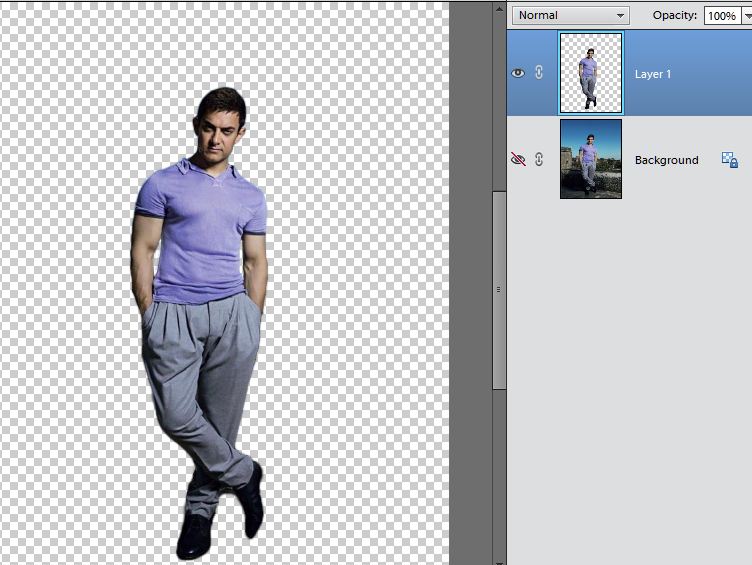Click the Background layer name label
The width and height of the screenshot is (752, 565).
(666, 160)
